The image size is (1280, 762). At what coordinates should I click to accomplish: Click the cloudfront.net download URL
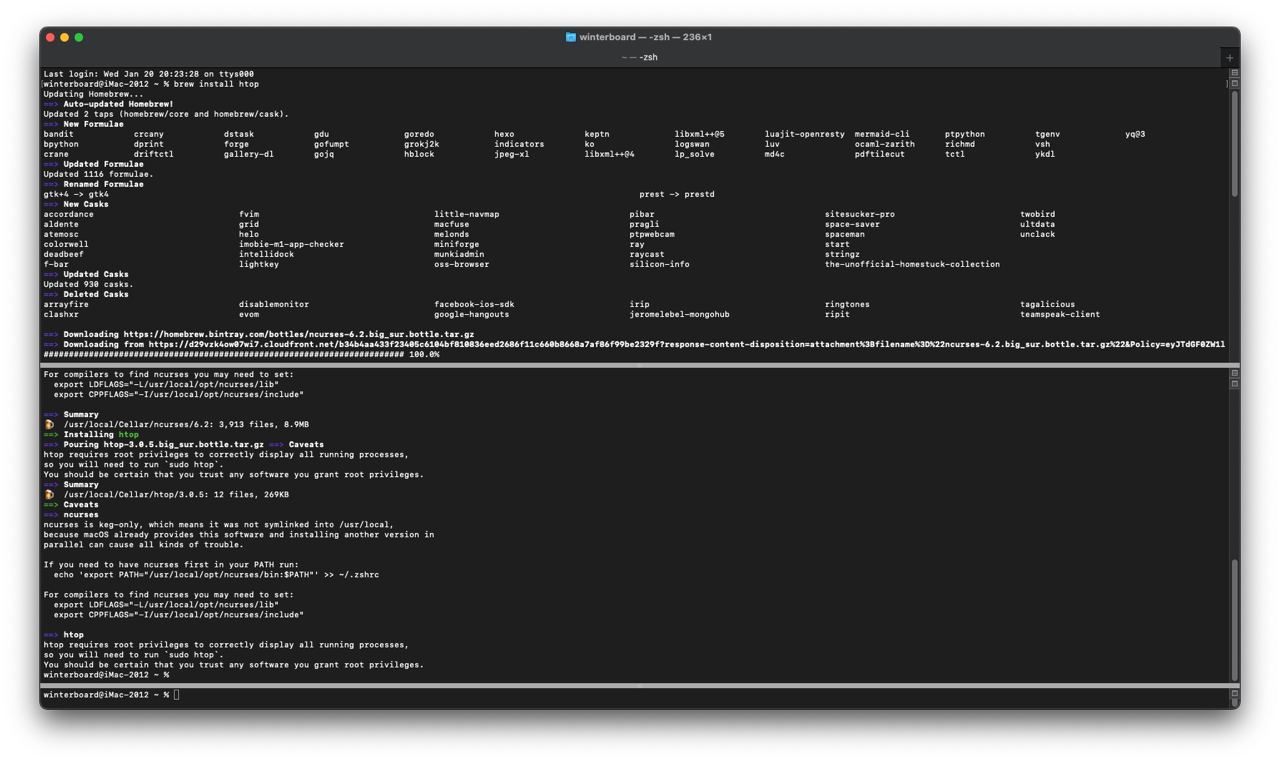coord(687,344)
